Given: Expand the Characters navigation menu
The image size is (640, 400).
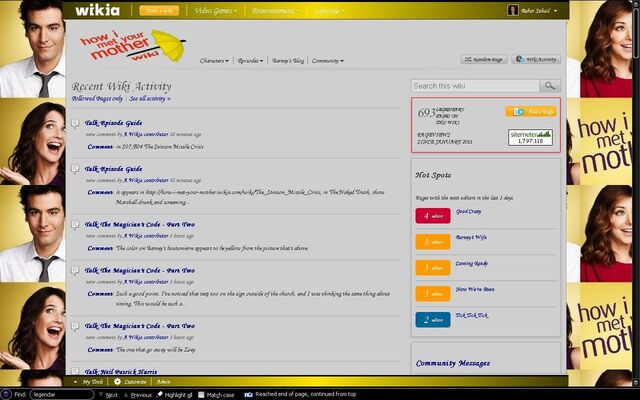Looking at the screenshot, I should (x=214, y=61).
